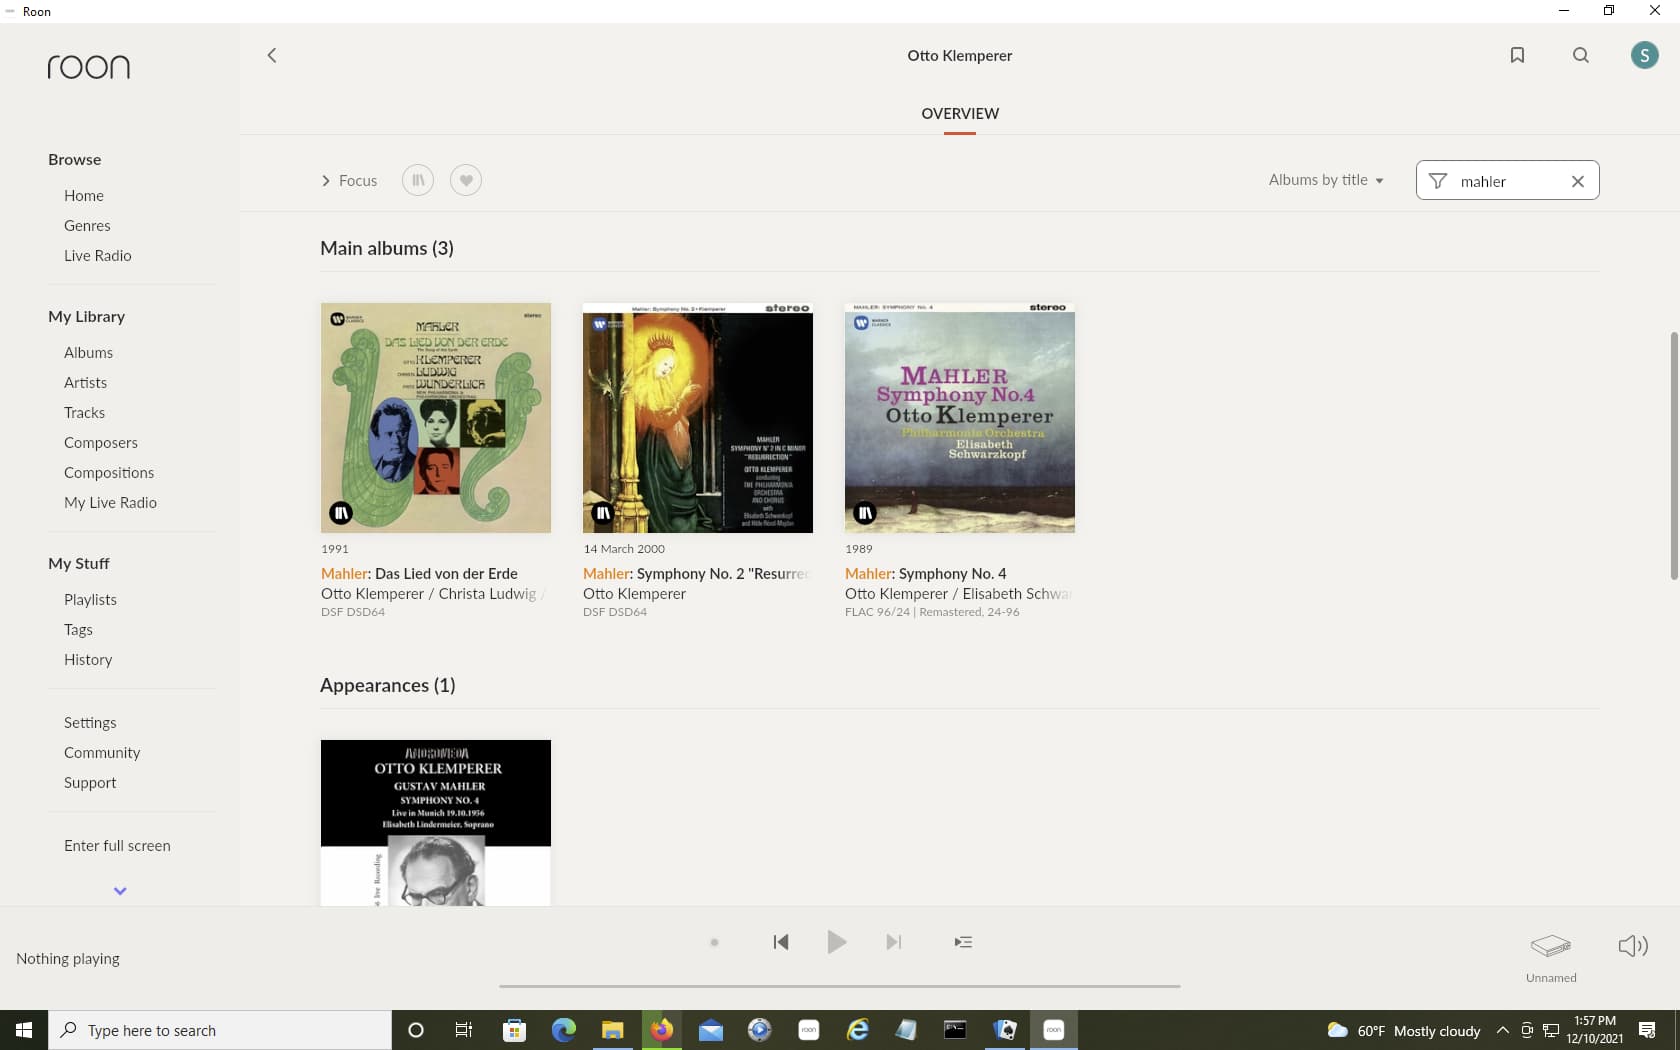Open Composers in My Library
This screenshot has width=1680, height=1050.
101,442
